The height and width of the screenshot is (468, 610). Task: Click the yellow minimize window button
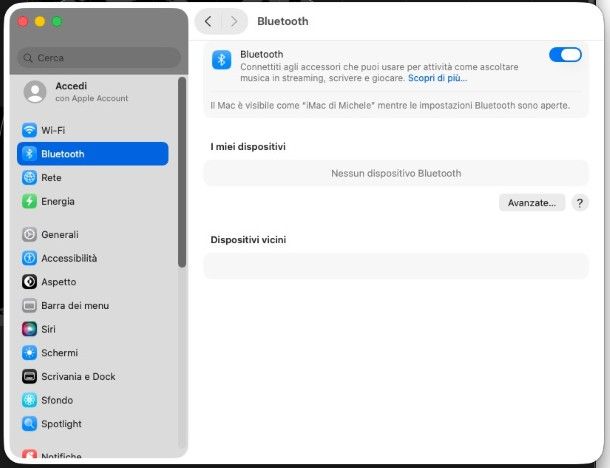coord(40,21)
